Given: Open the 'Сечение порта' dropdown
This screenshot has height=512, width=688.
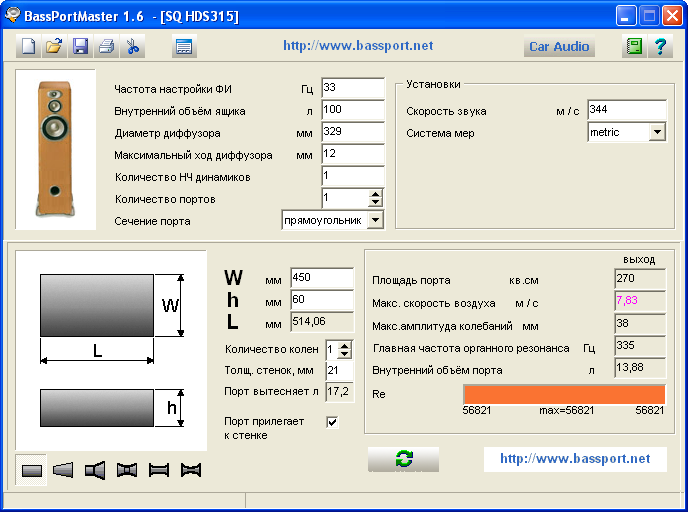Looking at the screenshot, I should coord(376,220).
